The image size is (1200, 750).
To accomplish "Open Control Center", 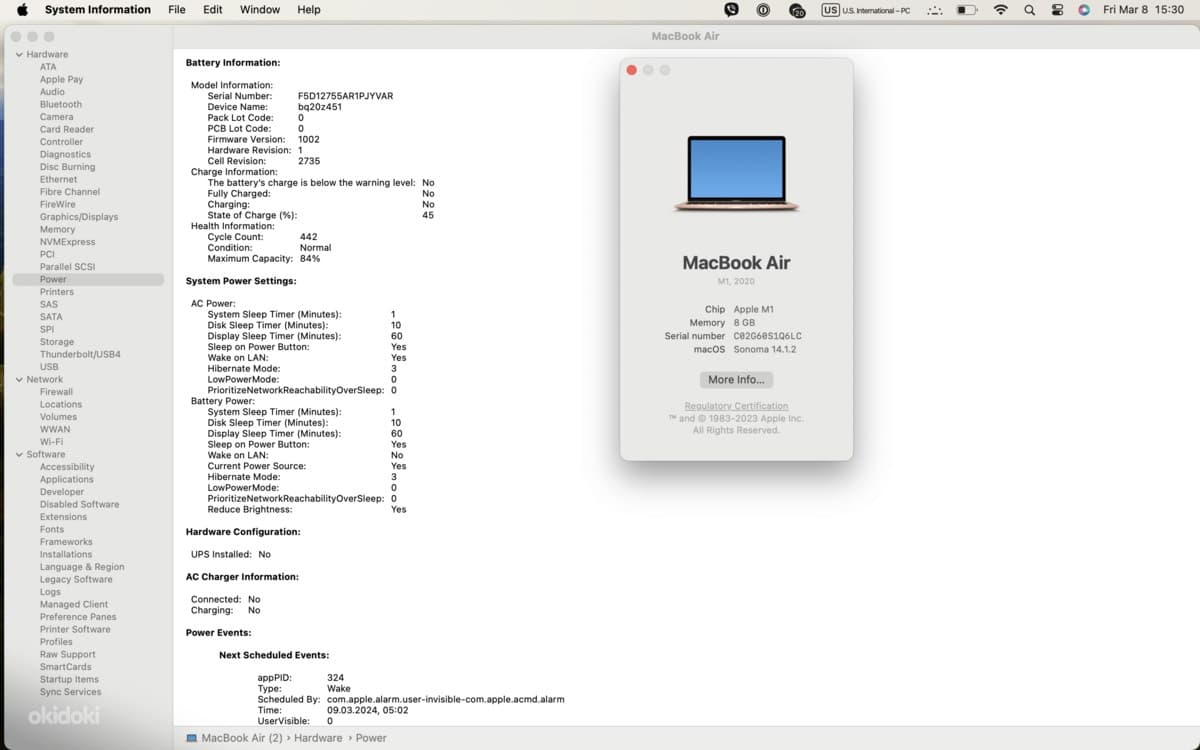I will tap(1057, 9).
